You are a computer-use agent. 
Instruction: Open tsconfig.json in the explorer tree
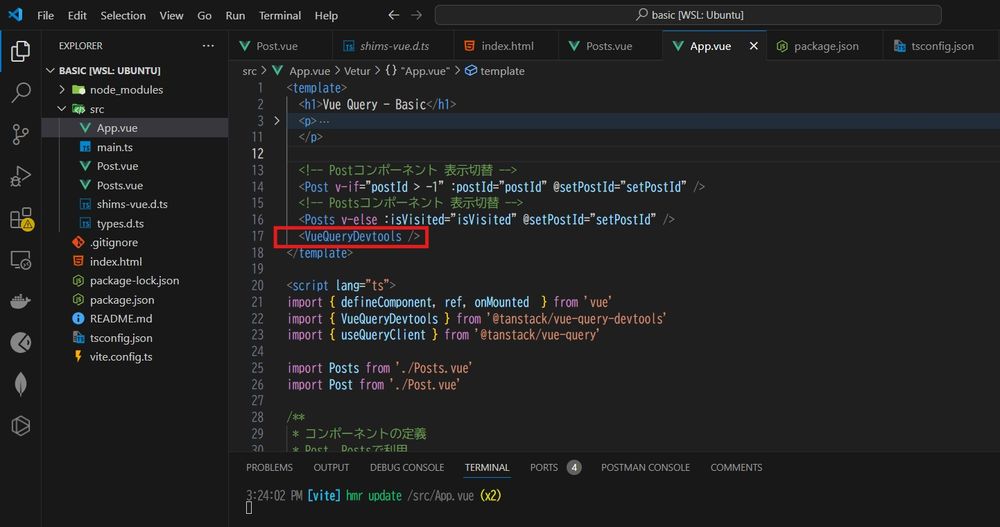click(135, 338)
